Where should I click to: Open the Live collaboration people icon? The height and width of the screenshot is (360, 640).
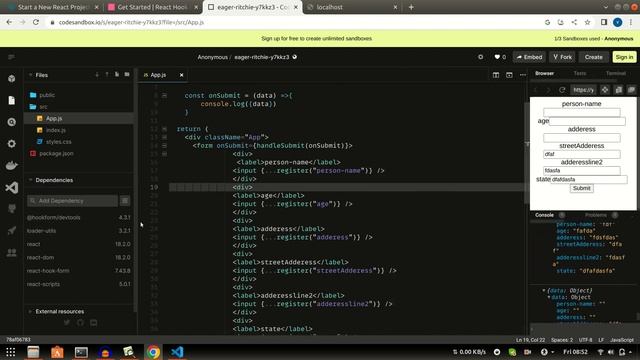11,253
